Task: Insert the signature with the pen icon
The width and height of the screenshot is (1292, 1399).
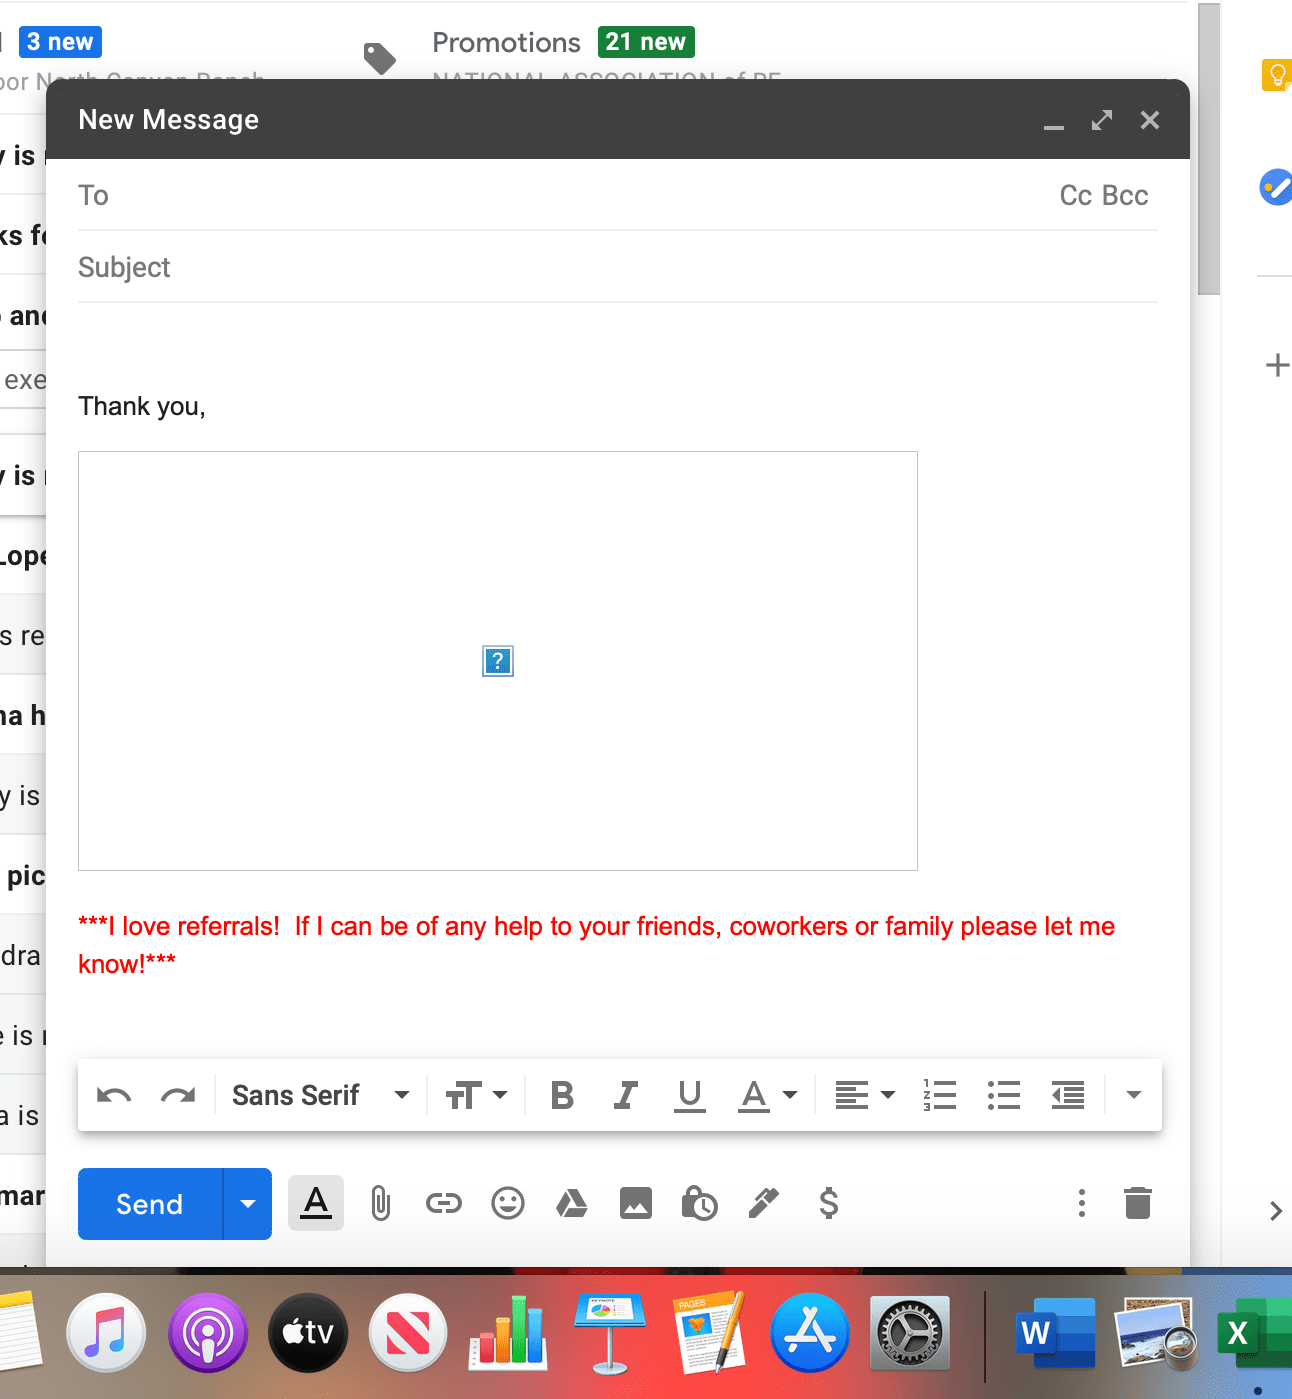Action: click(764, 1203)
